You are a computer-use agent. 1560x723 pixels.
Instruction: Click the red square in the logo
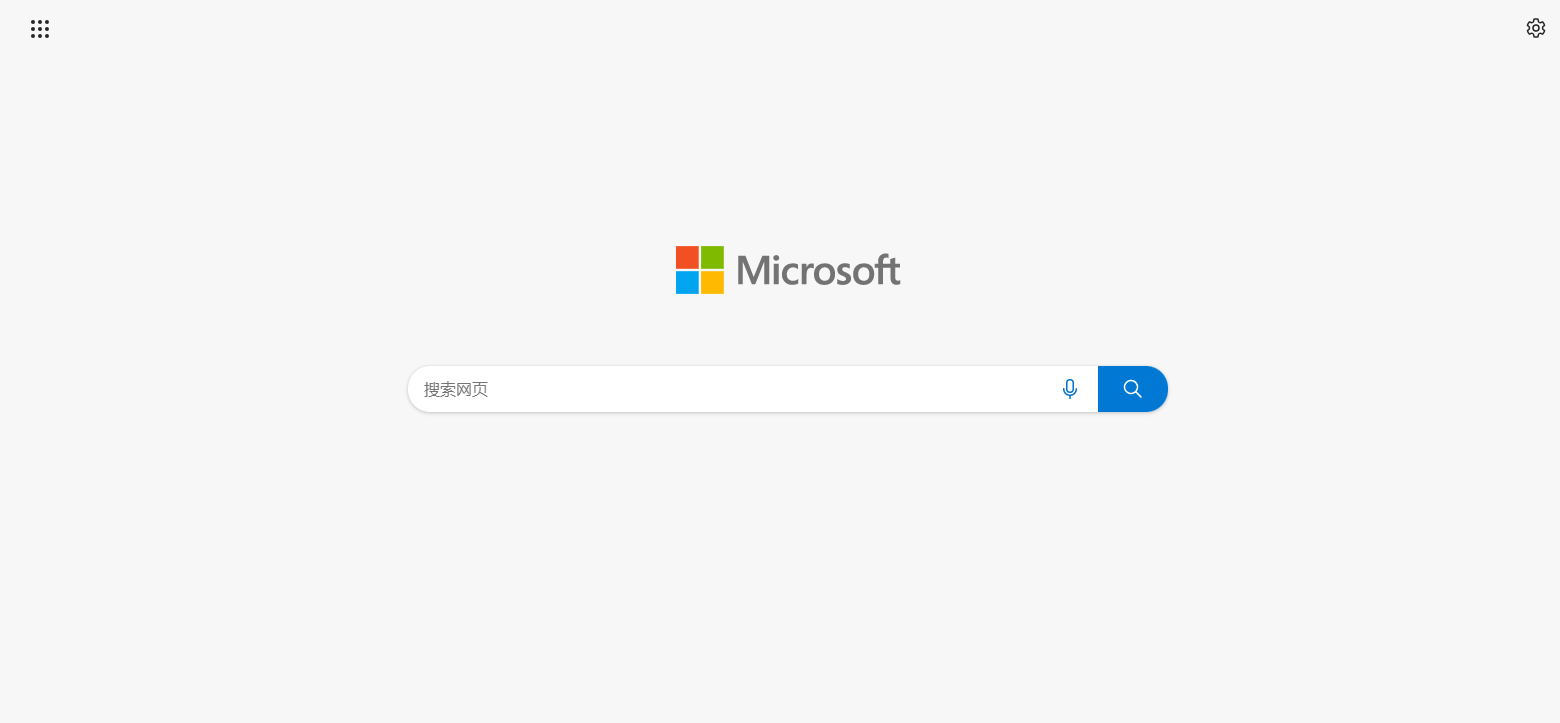point(687,257)
